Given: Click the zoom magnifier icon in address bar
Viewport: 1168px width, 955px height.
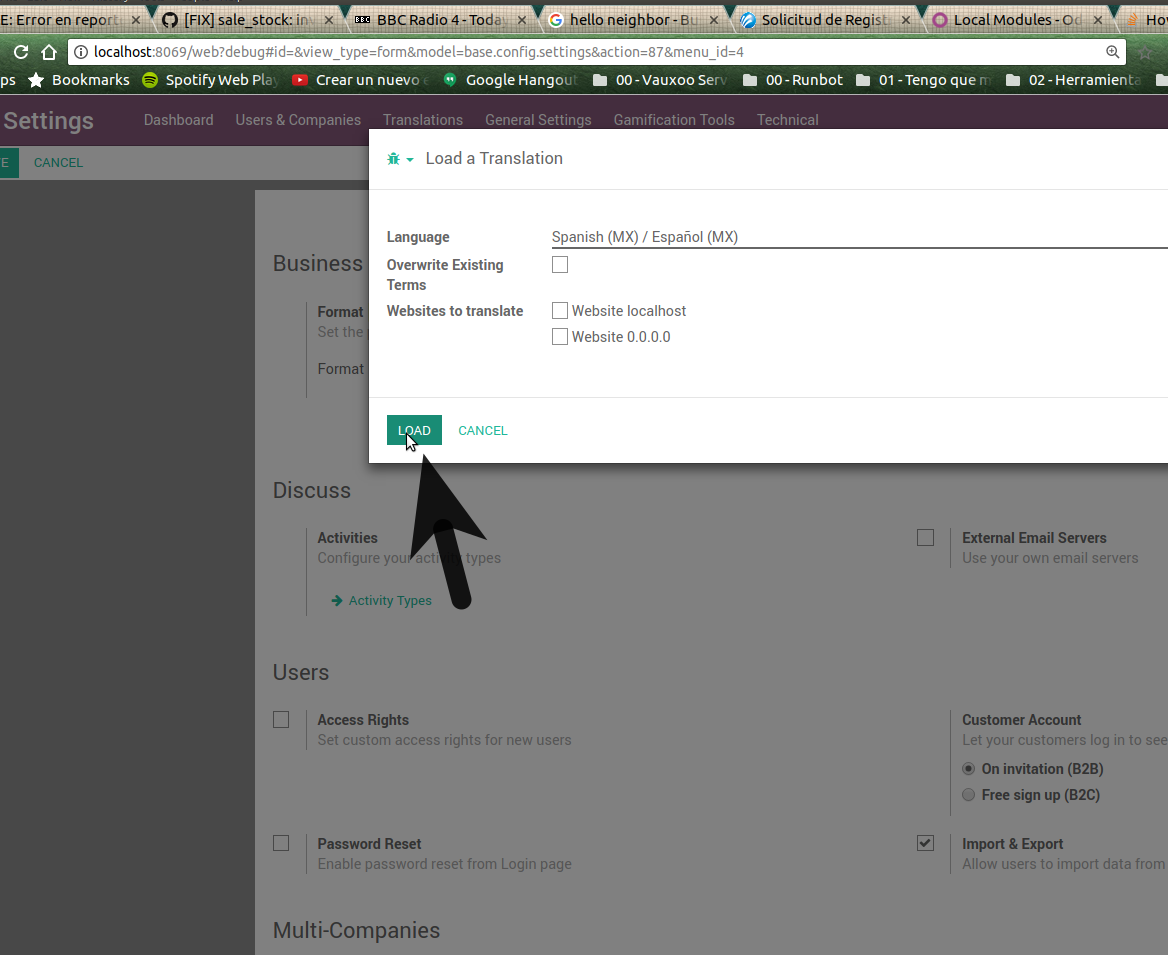Looking at the screenshot, I should tap(1112, 51).
